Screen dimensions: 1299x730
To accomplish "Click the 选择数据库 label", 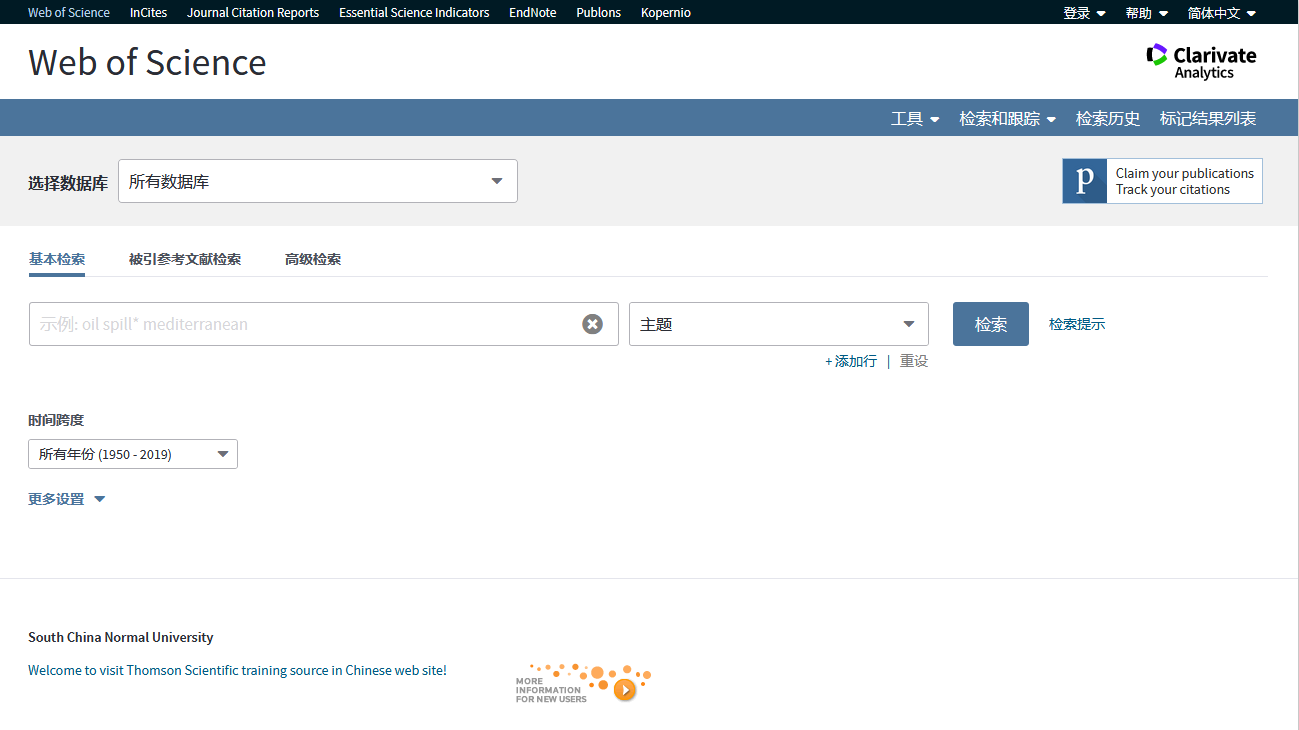I will click(x=68, y=183).
